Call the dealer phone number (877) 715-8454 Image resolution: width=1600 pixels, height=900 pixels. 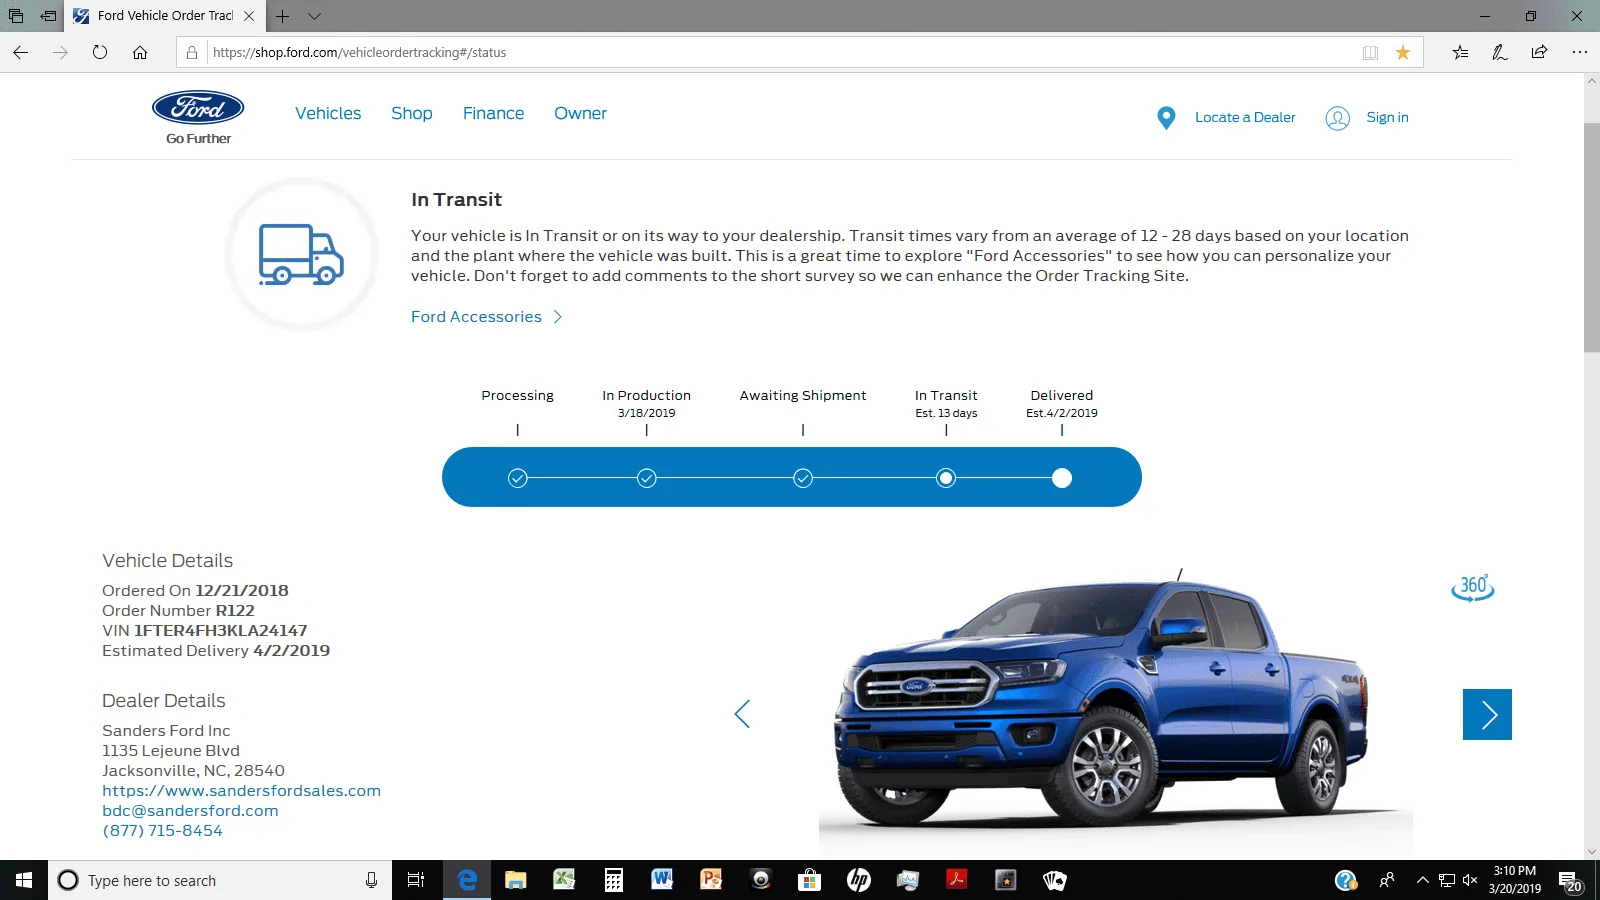[x=162, y=831]
